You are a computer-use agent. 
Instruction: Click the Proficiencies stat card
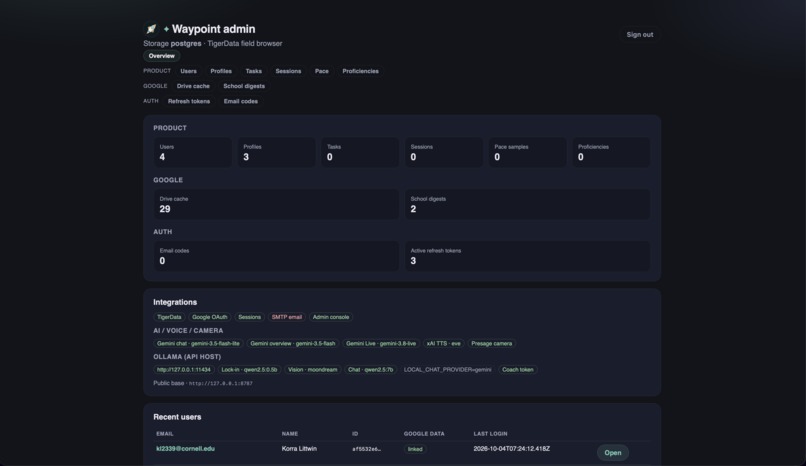click(x=611, y=152)
